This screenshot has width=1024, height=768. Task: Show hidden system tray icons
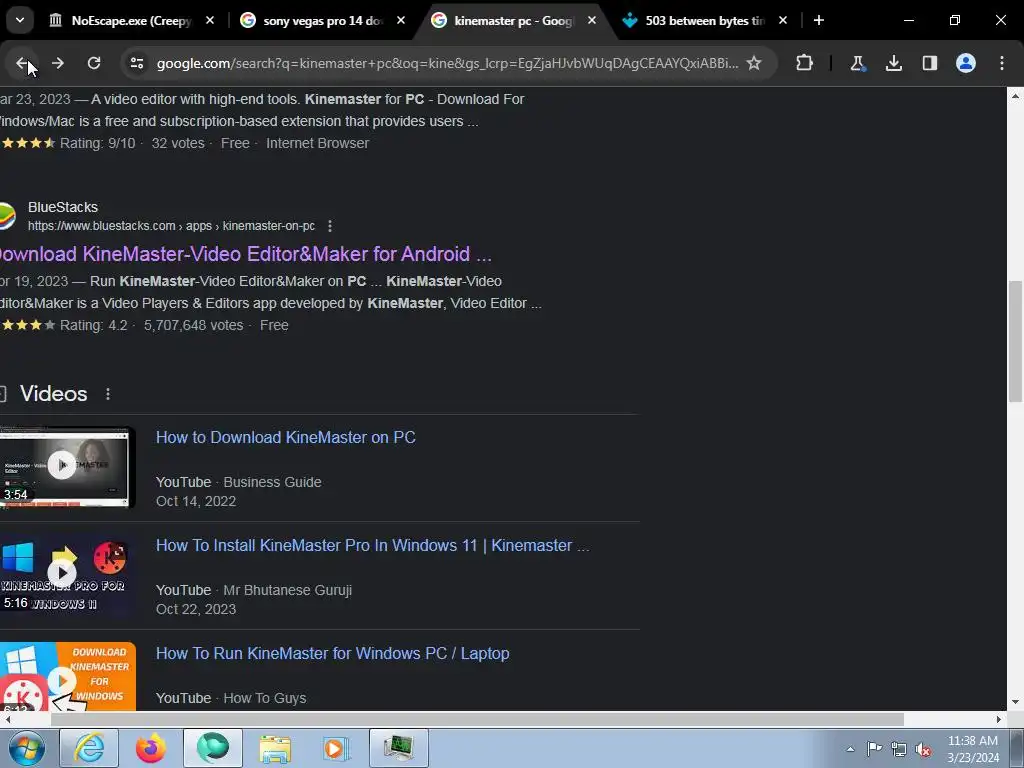click(x=850, y=749)
